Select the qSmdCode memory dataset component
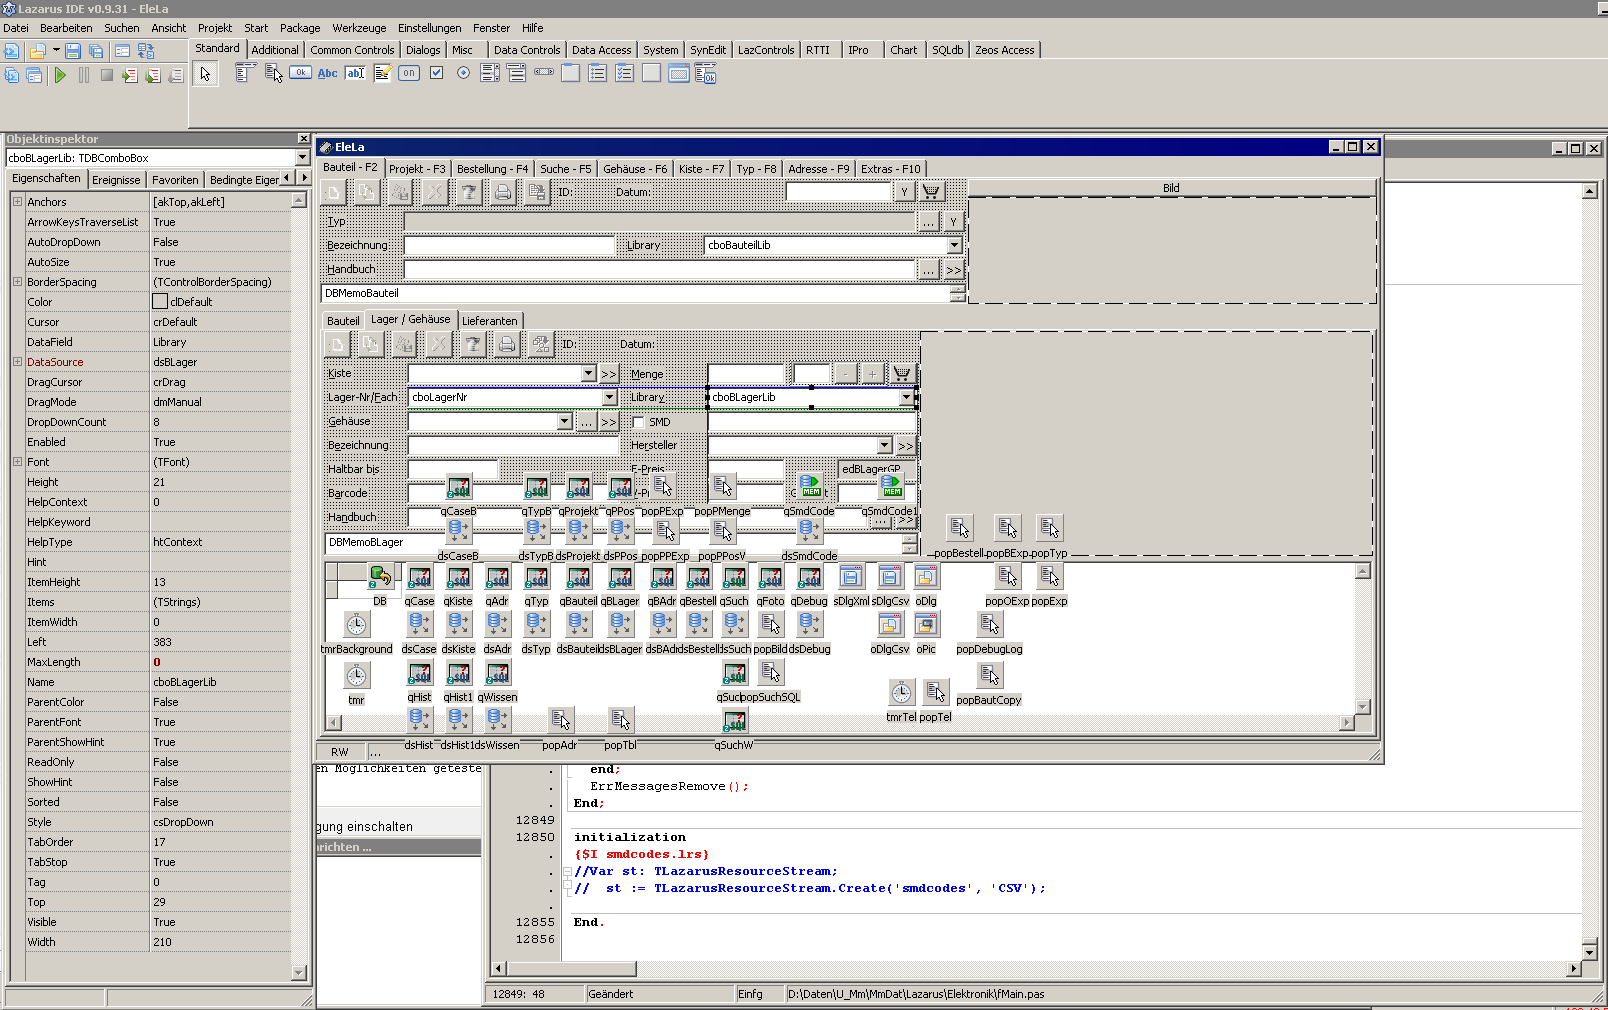This screenshot has height=1010, width=1608. pyautogui.click(x=809, y=486)
